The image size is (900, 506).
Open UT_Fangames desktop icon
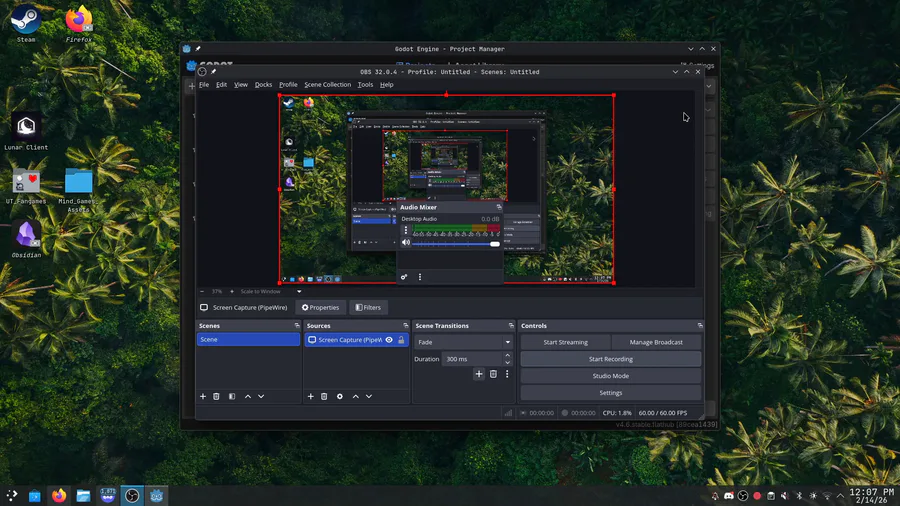[26, 186]
